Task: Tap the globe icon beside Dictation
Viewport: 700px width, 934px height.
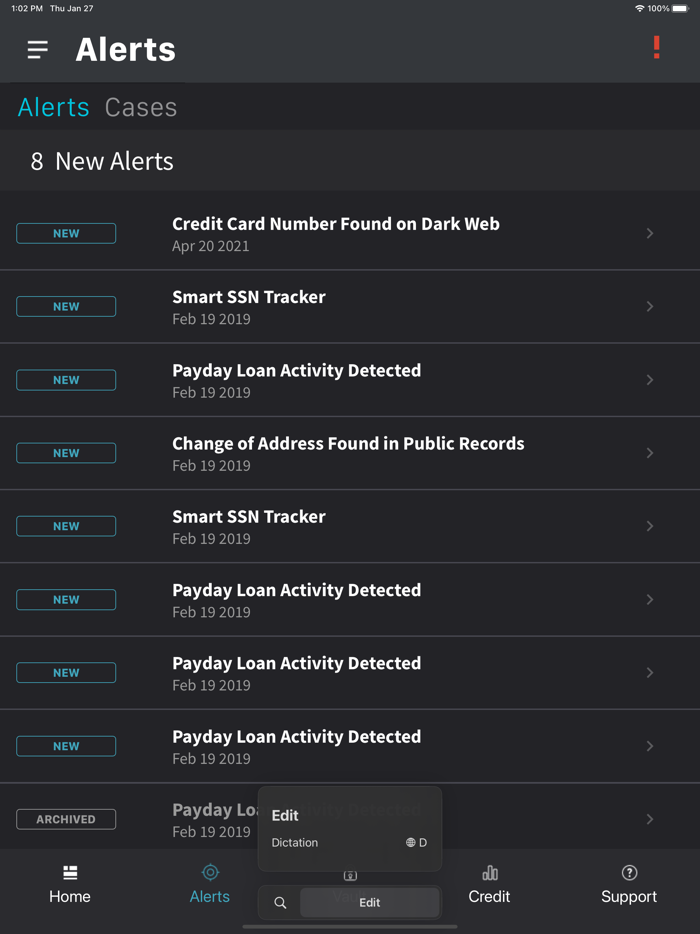Action: tap(410, 843)
